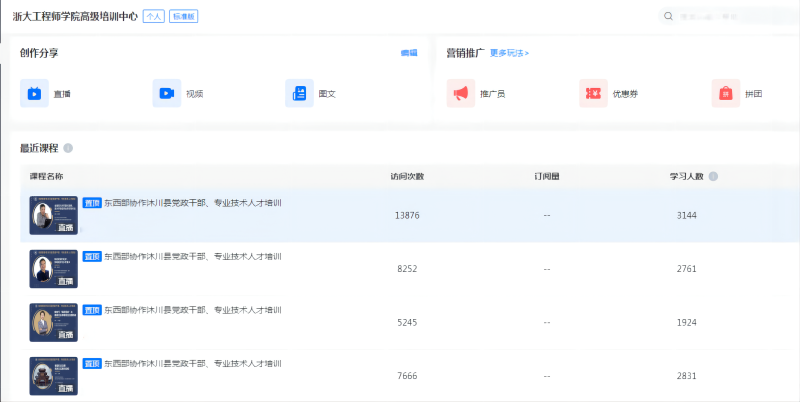
Task: Select thumbnail of course with 5245 visits
Action: tap(53, 322)
